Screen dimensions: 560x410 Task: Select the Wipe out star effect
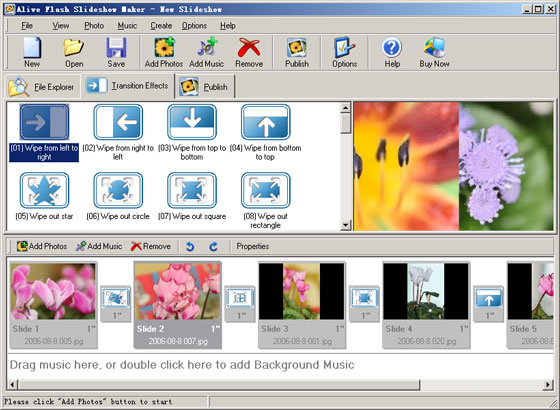pos(44,196)
